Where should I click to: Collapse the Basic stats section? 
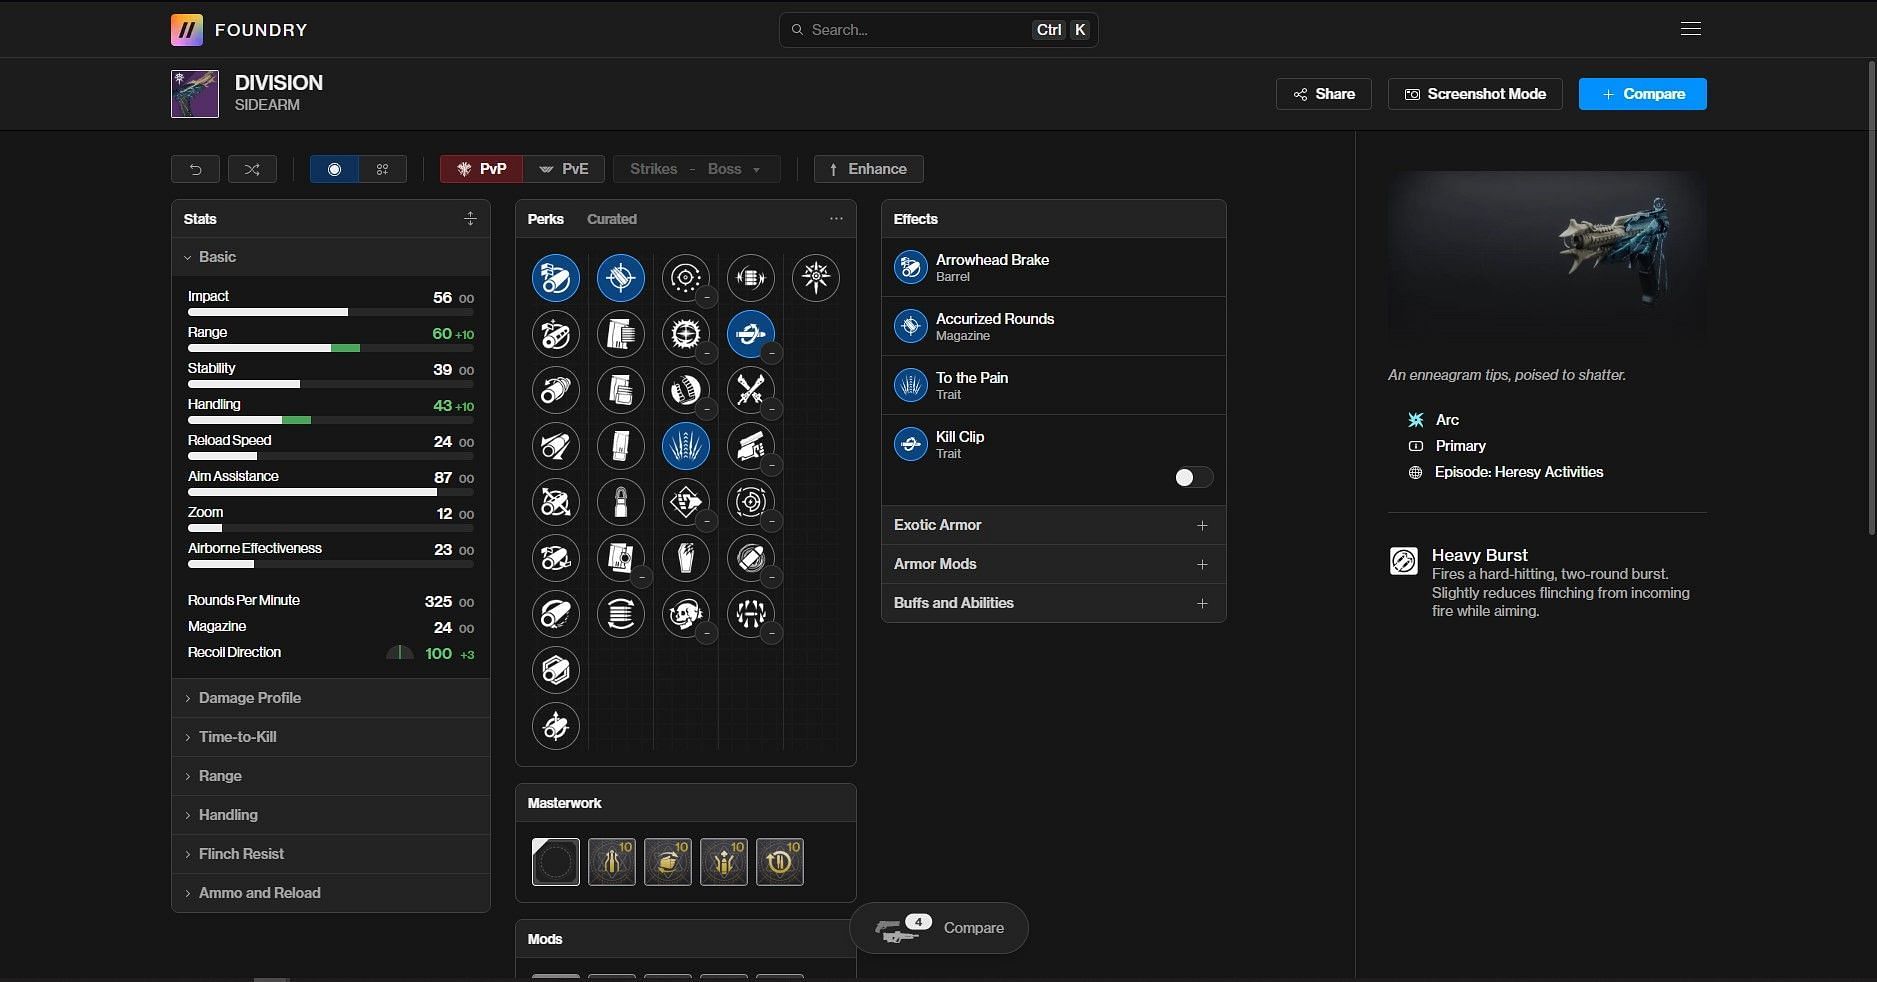(331, 257)
